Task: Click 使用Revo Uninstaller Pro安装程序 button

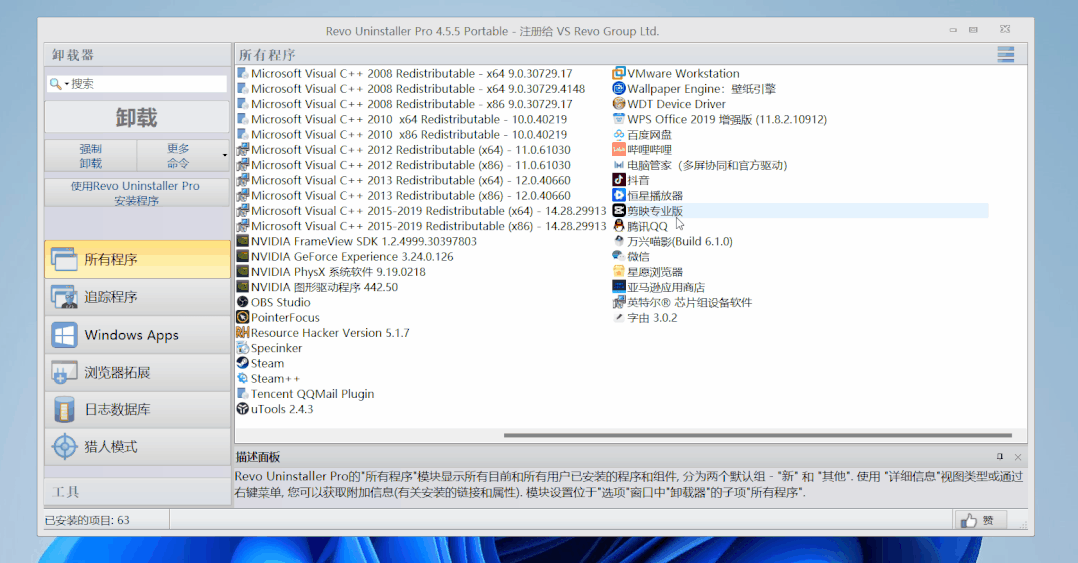Action: [x=137, y=192]
